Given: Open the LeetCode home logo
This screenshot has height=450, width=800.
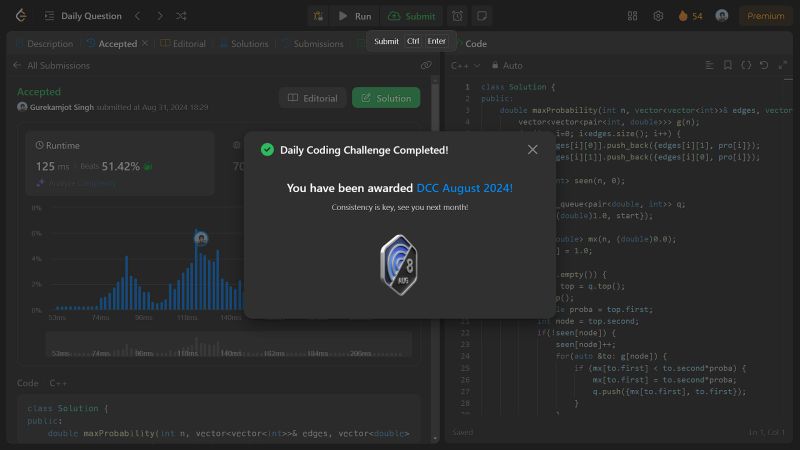Looking at the screenshot, I should 21,16.
